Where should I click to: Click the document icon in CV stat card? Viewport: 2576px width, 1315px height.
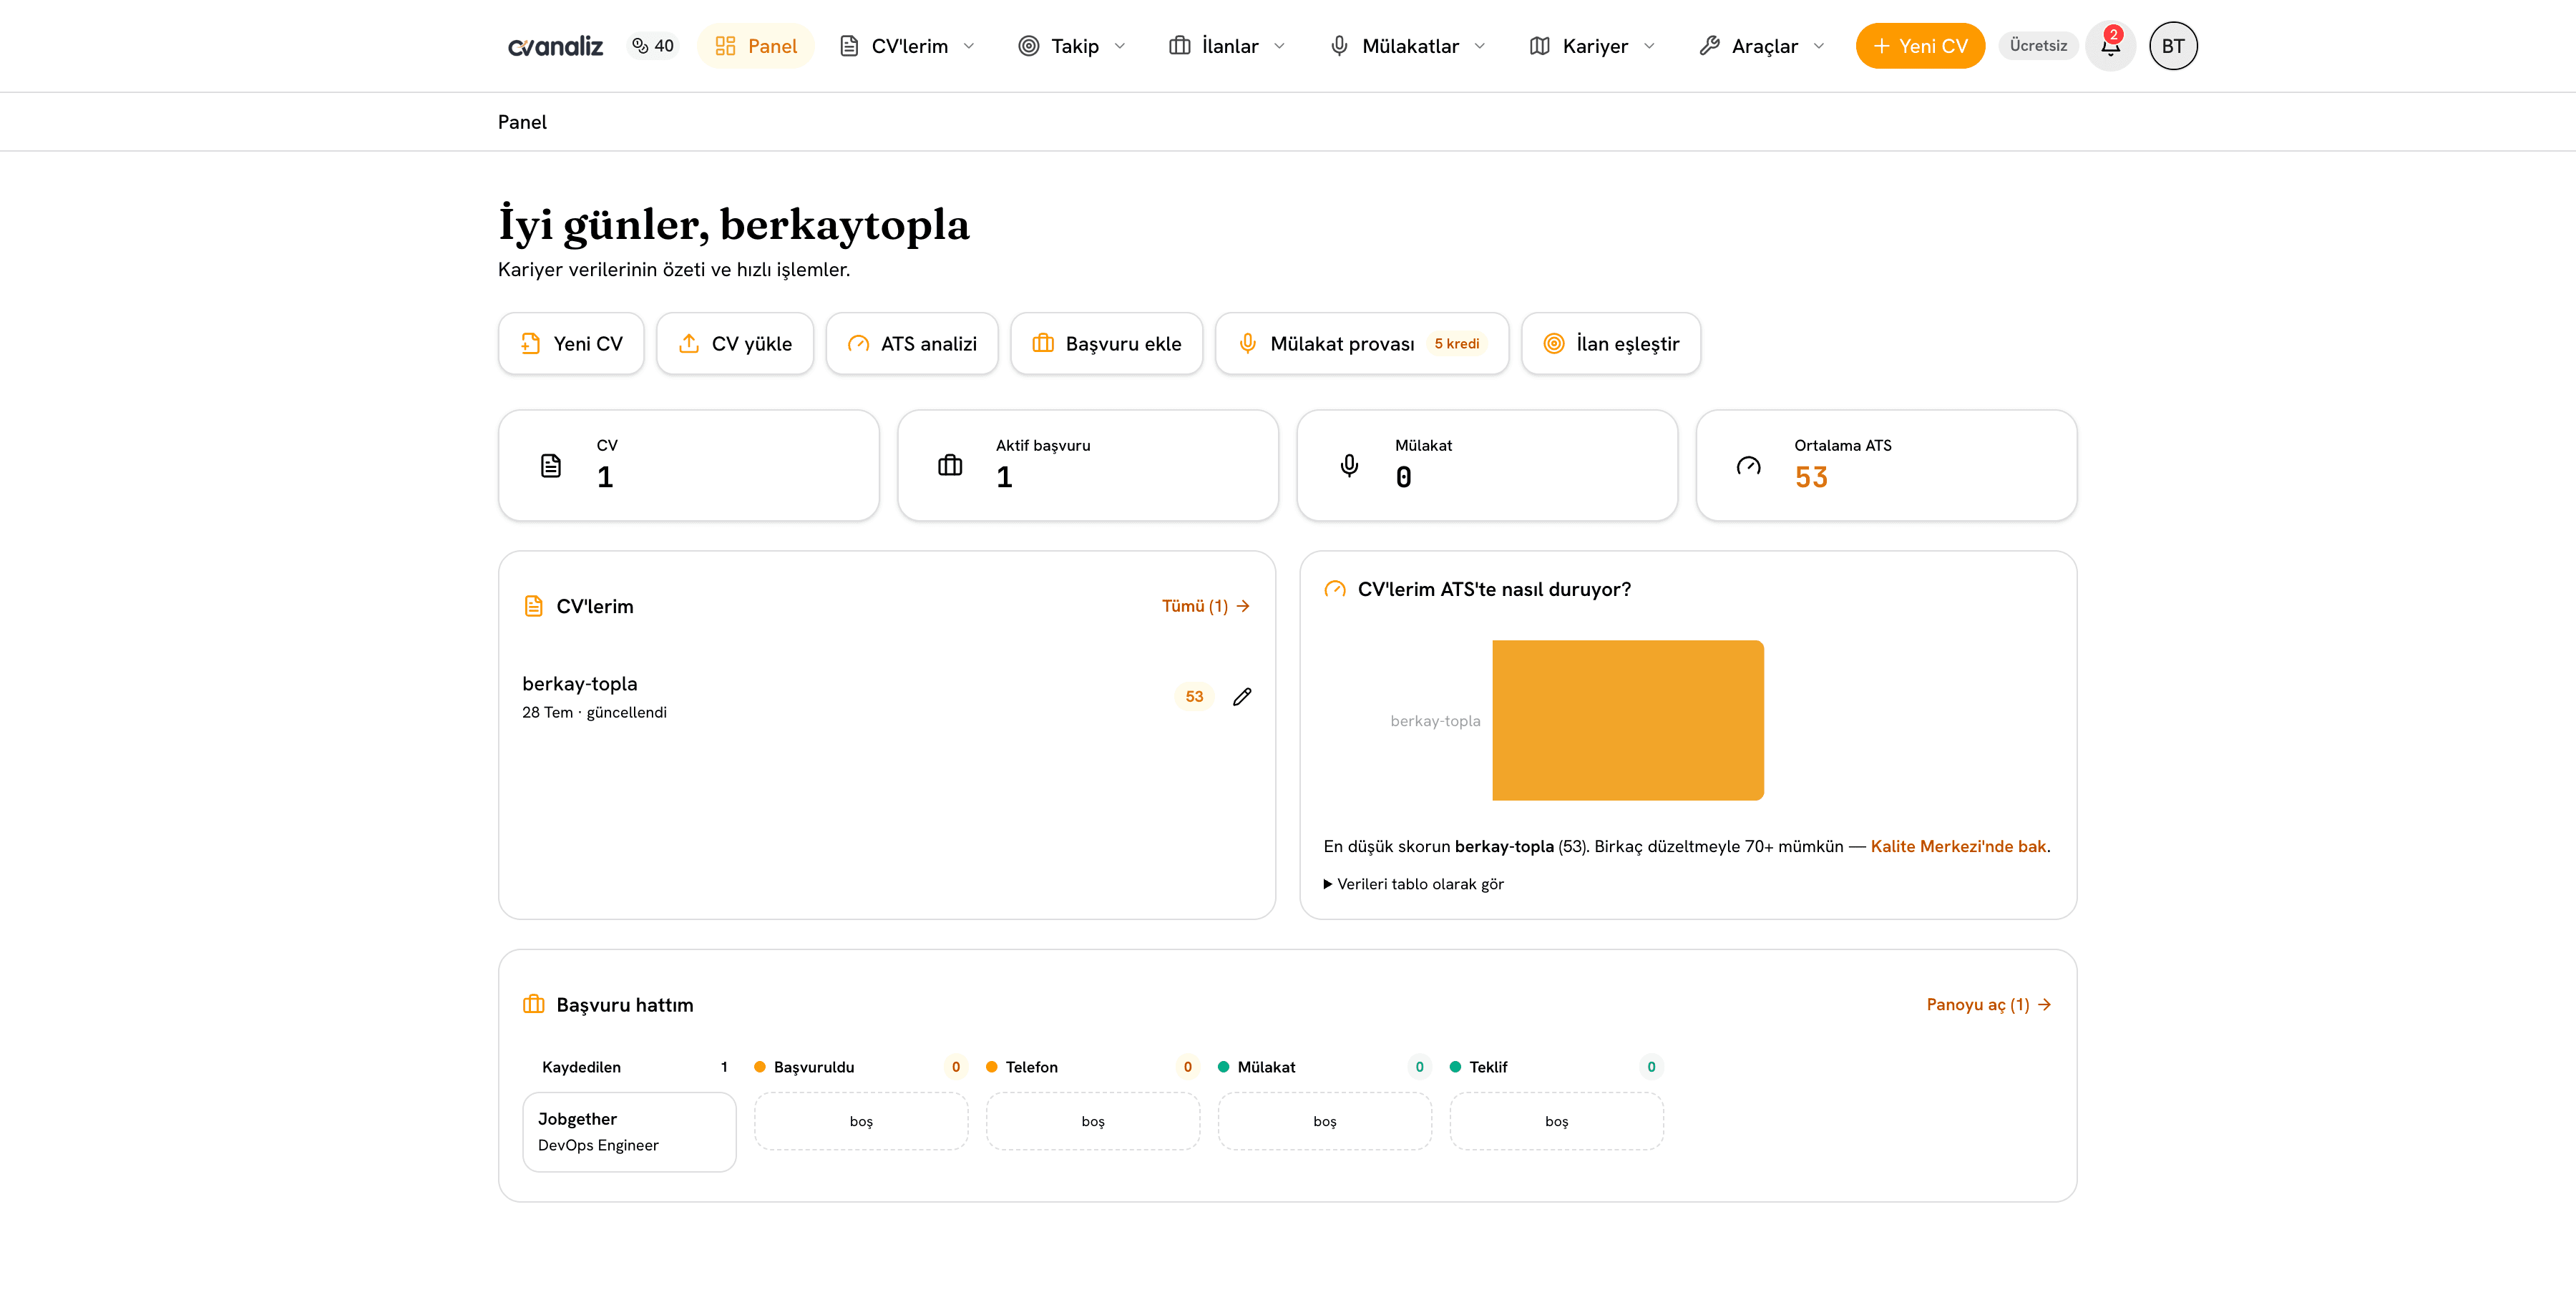pyautogui.click(x=551, y=466)
